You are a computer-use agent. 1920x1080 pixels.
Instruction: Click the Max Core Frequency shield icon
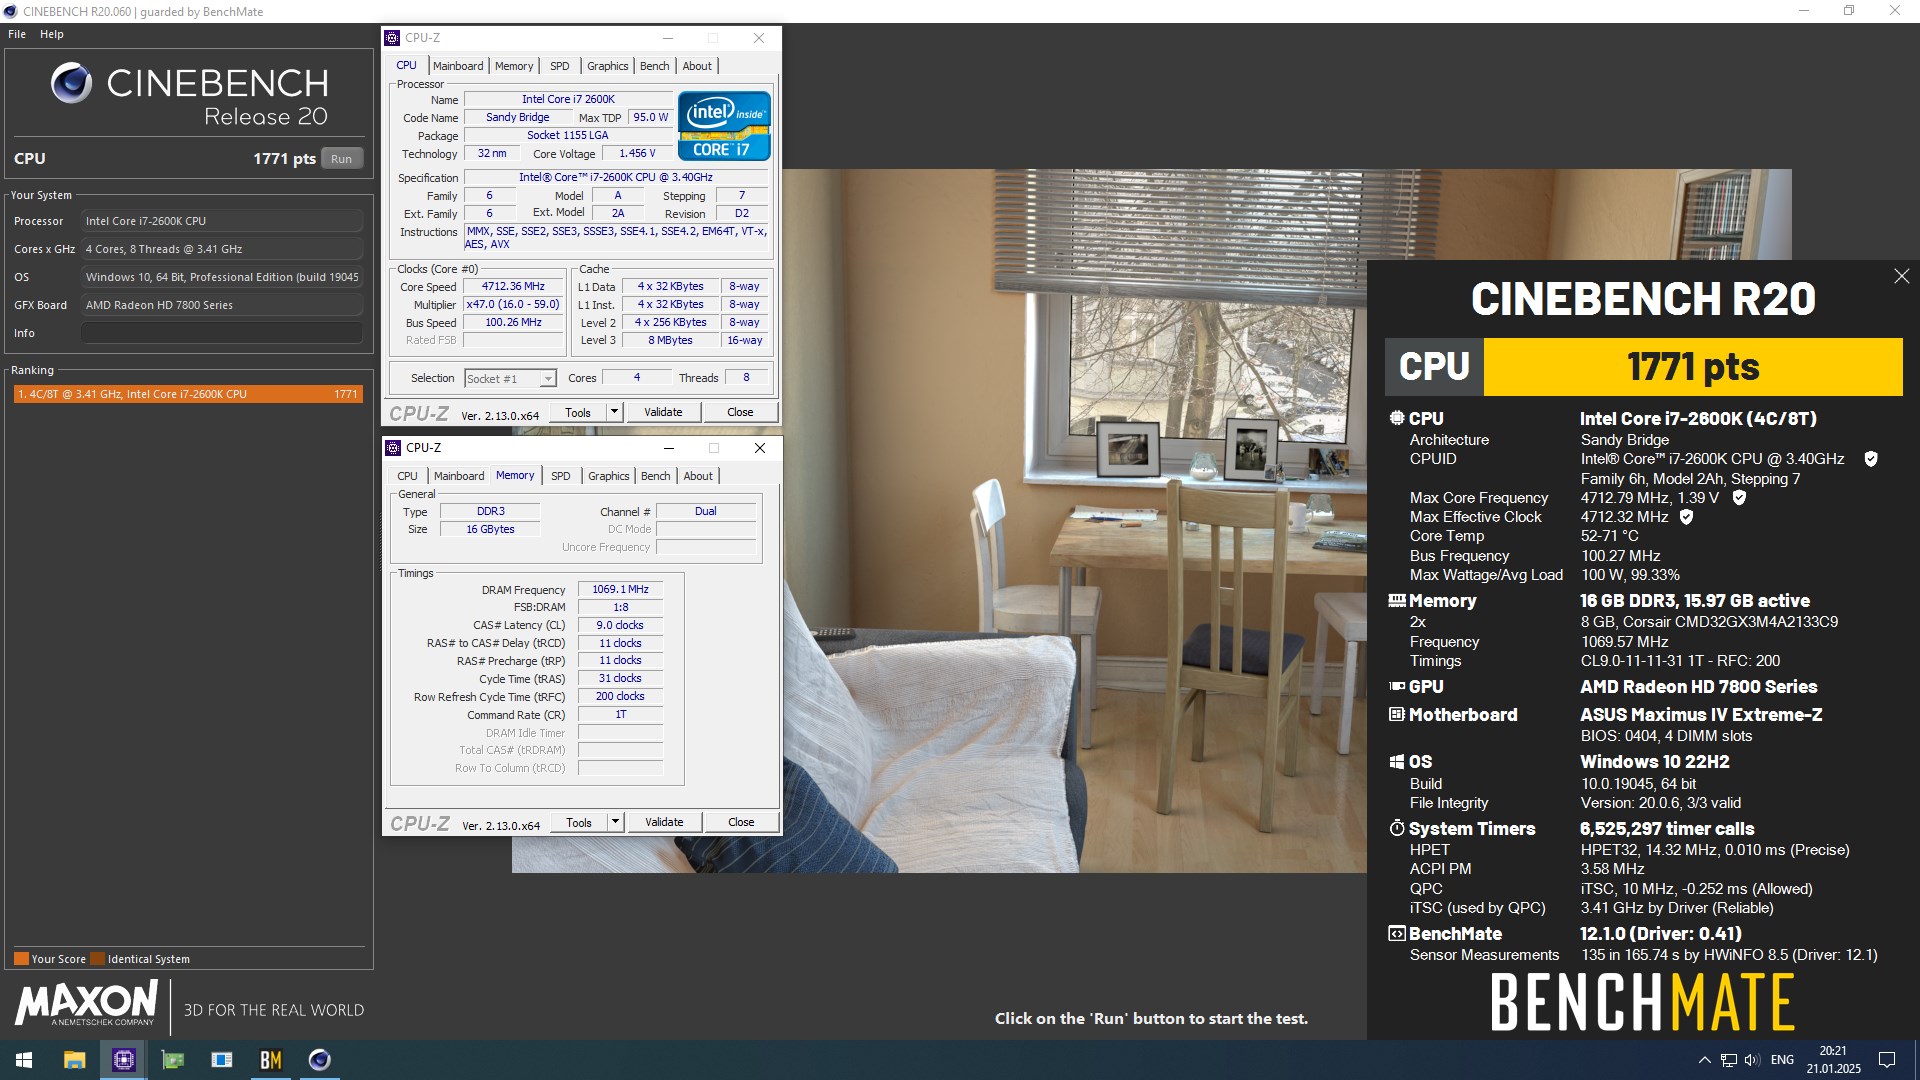point(1739,498)
